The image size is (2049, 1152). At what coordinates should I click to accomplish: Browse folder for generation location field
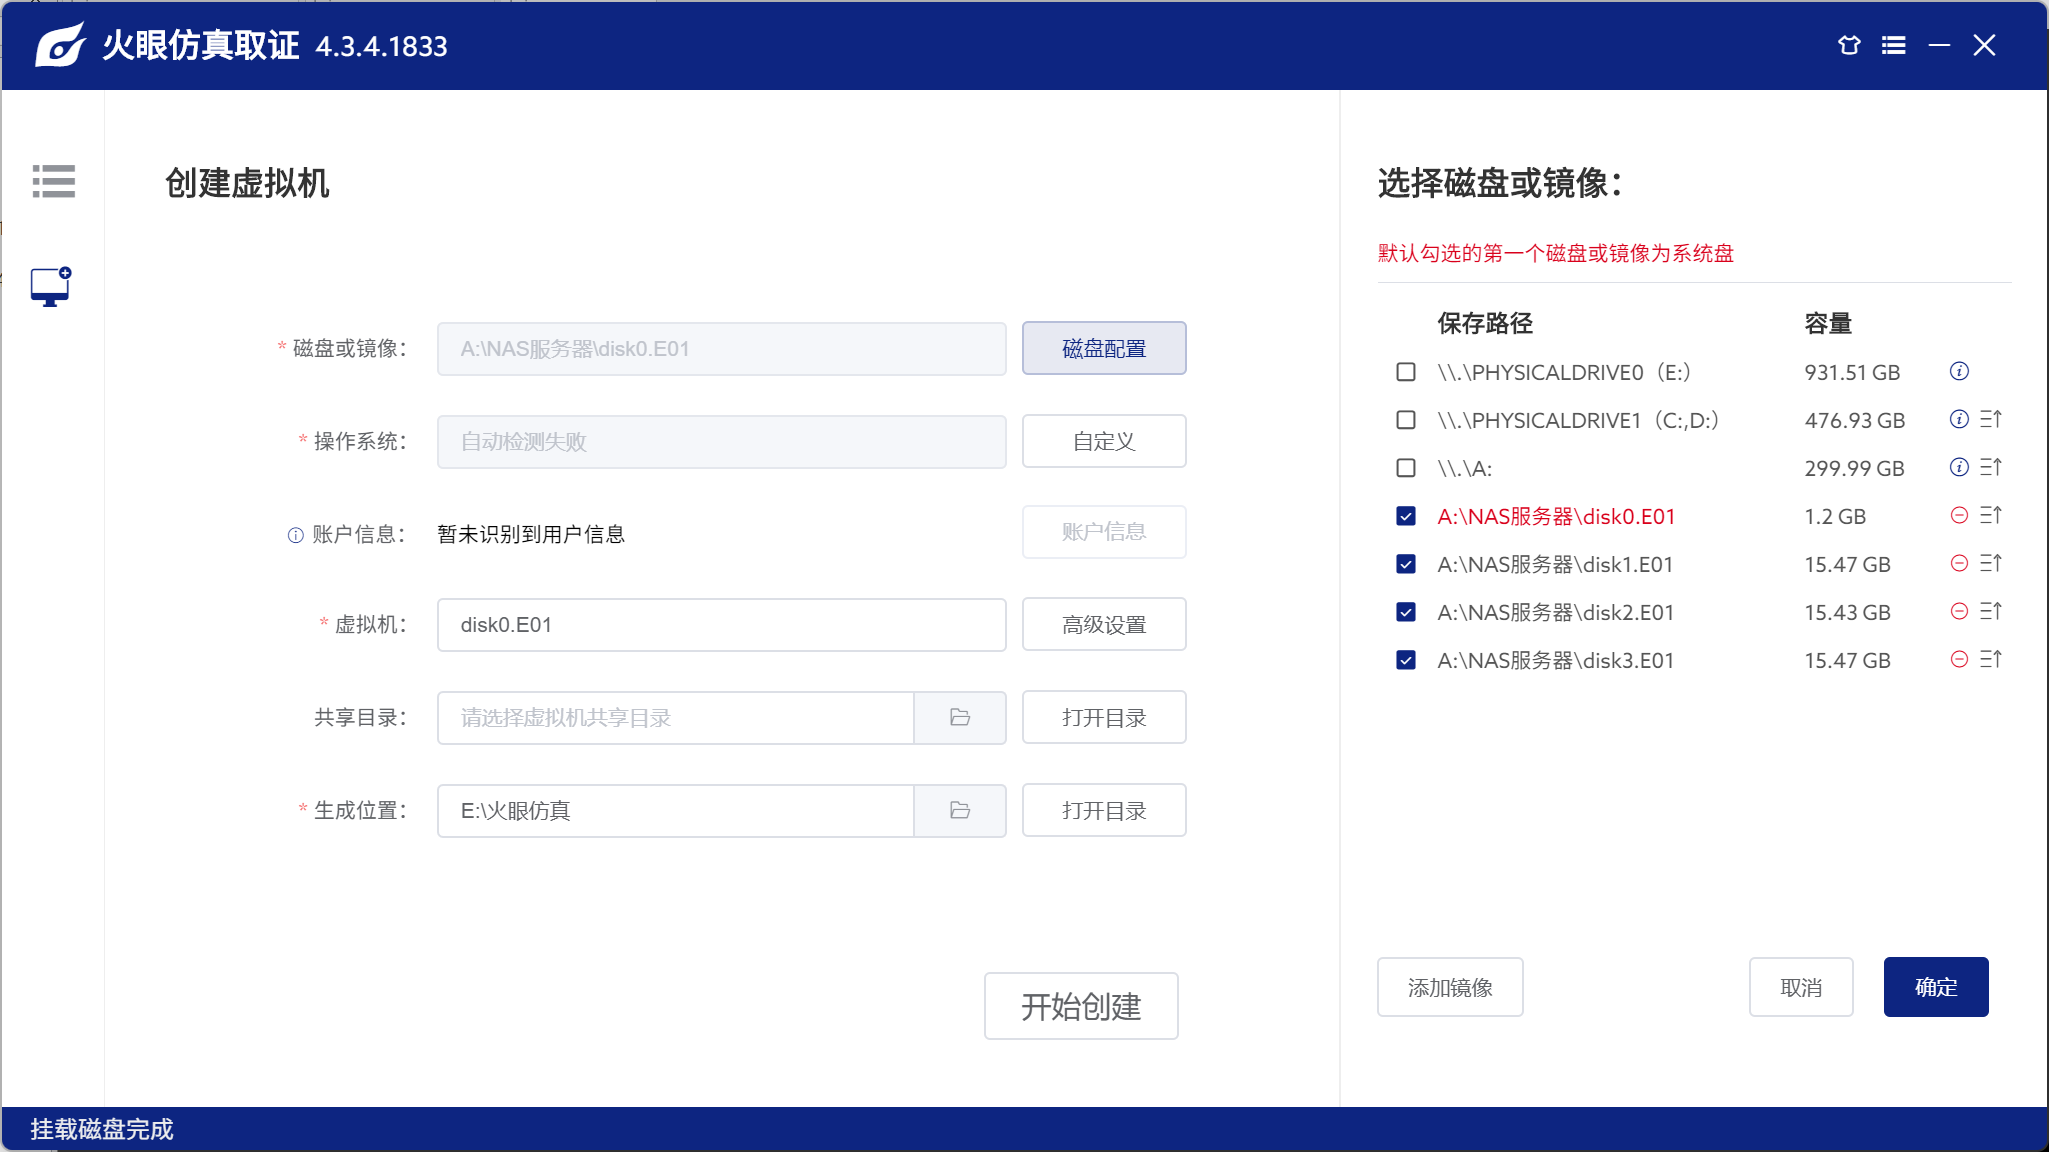(959, 811)
